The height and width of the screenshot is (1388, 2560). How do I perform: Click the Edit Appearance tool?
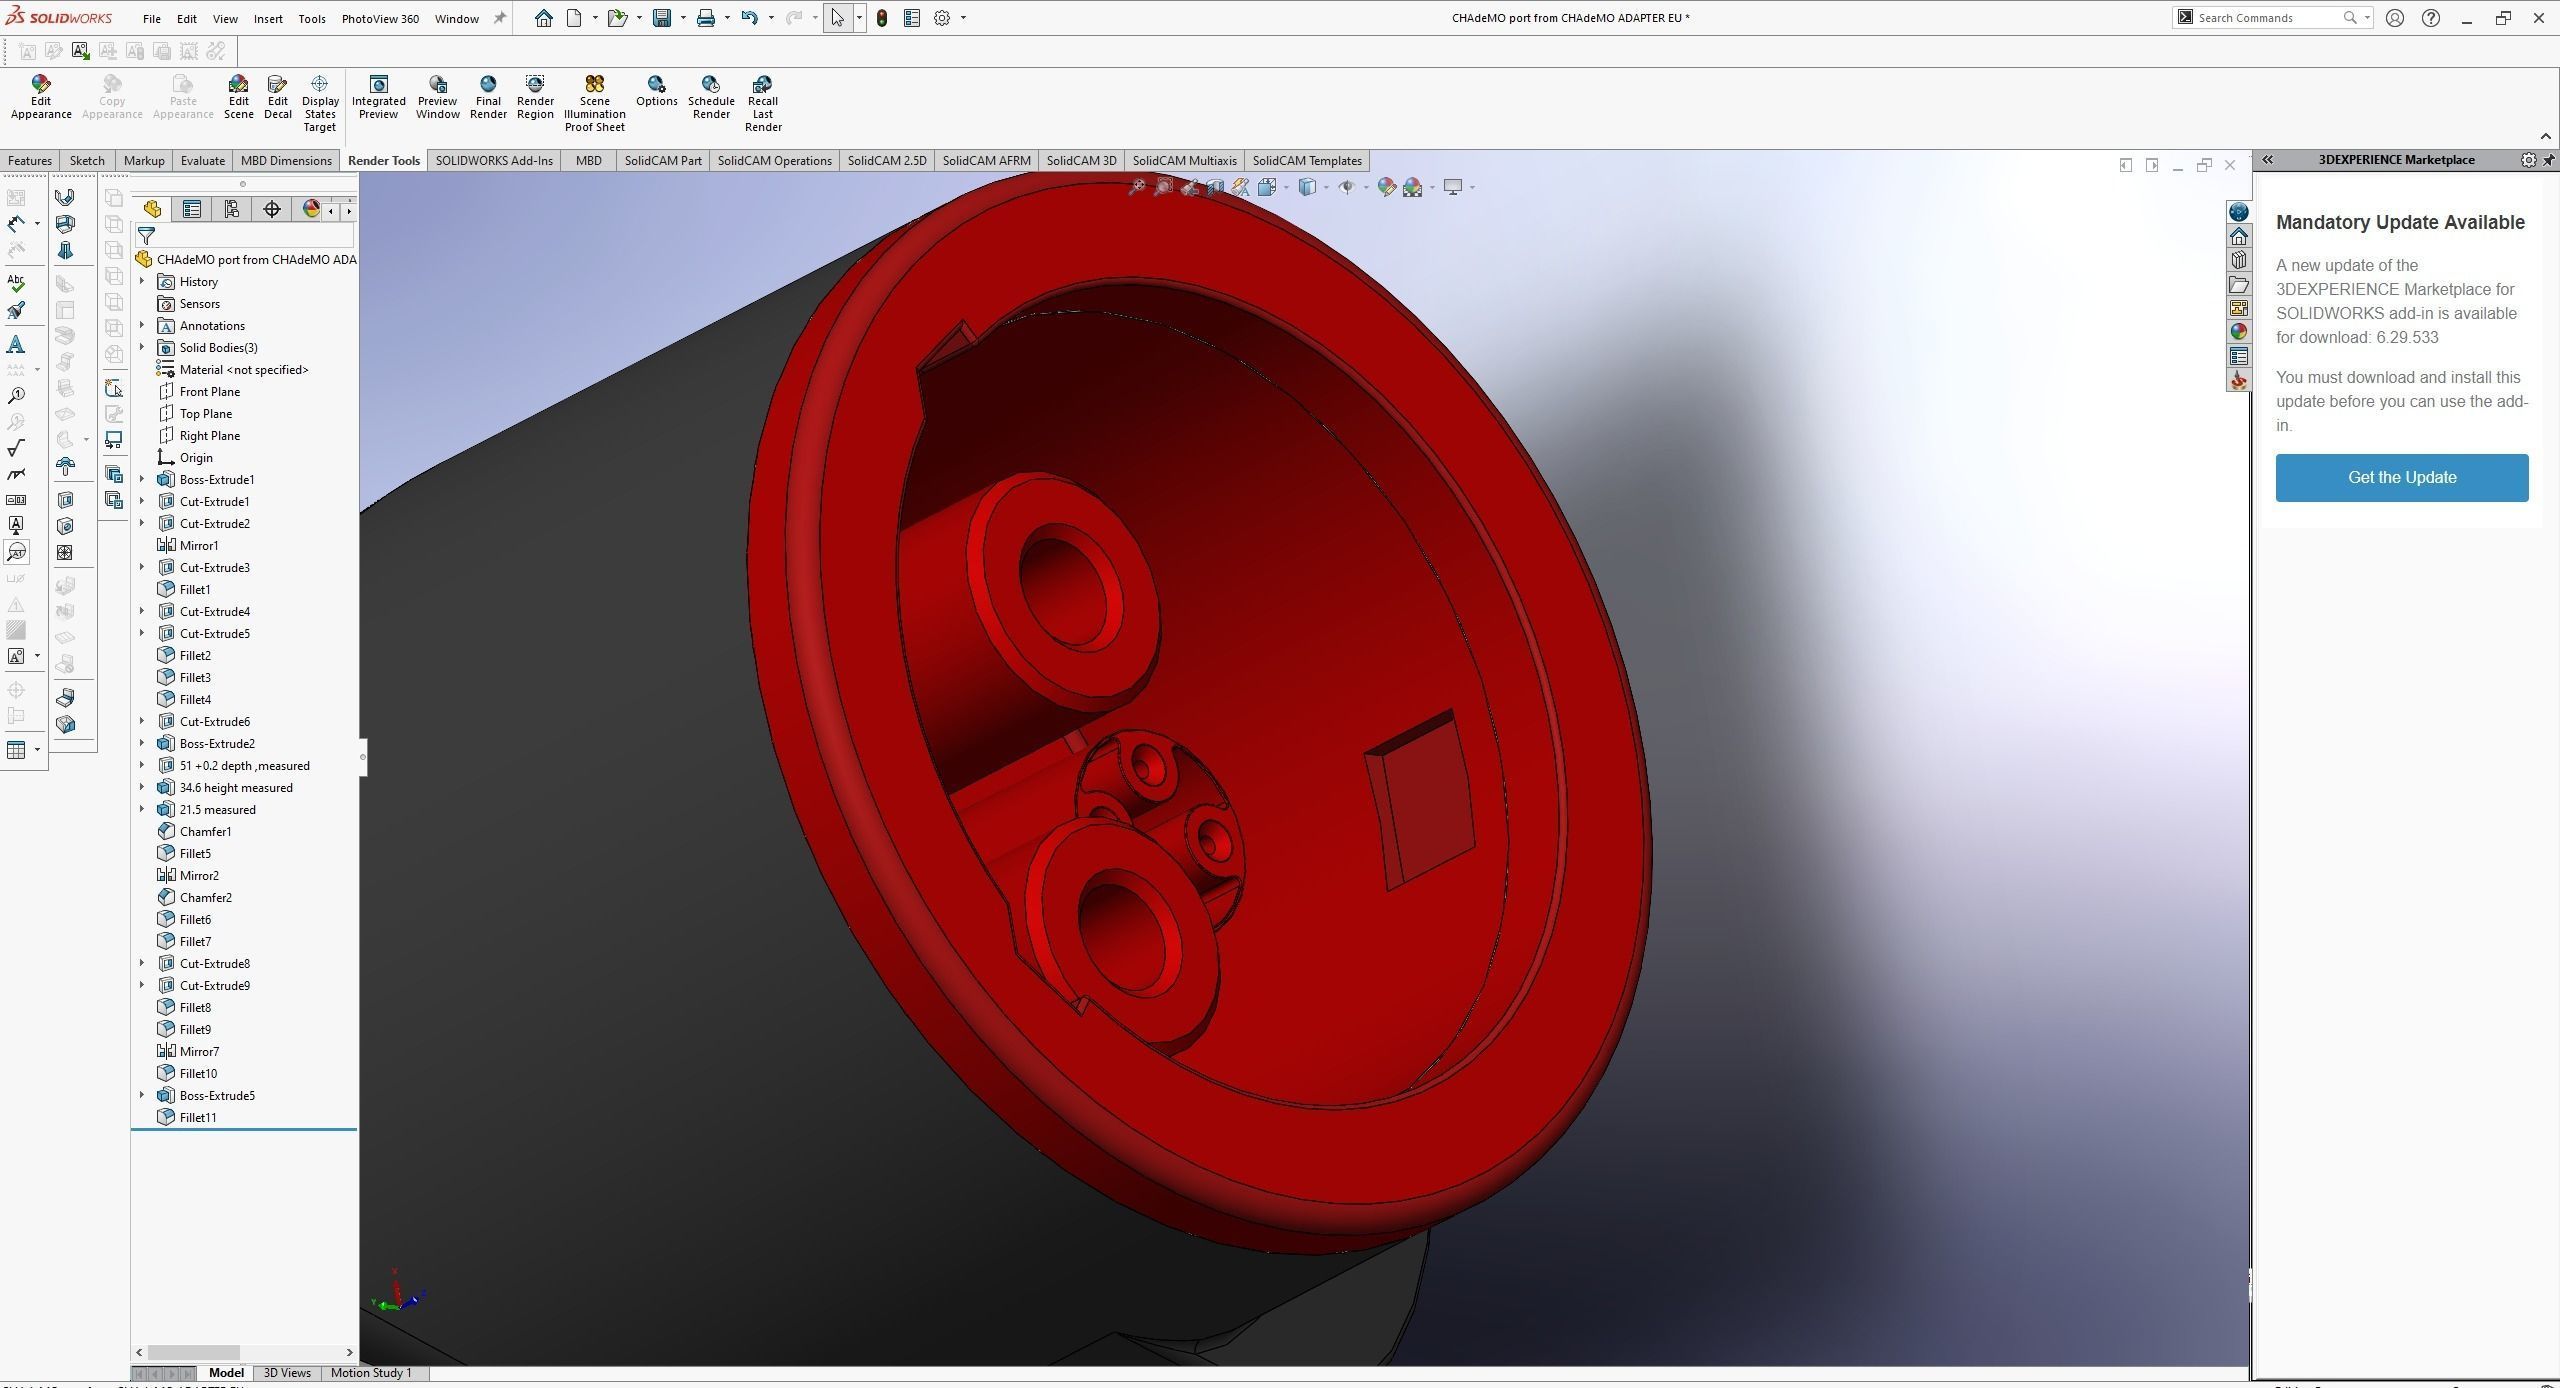click(x=41, y=97)
